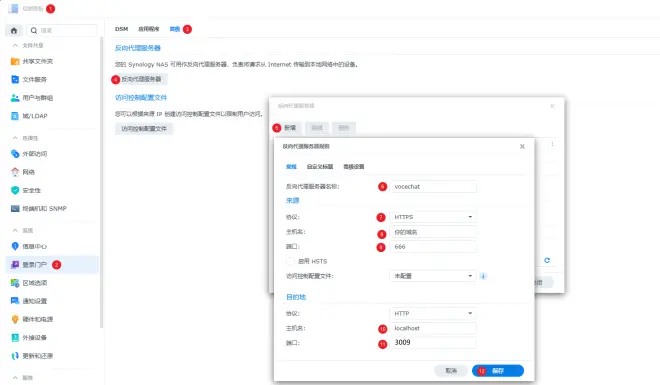Image resolution: width=660 pixels, height=385 pixels.
Task: Click the destination port field showing 3009
Action: [433, 343]
